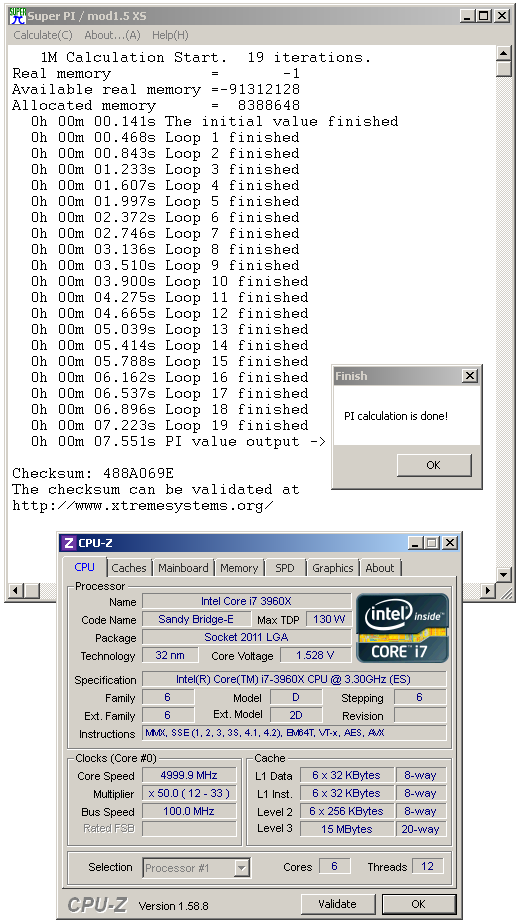Click OK in the CPU-Z window
The width and height of the screenshot is (519, 923).
(x=418, y=904)
